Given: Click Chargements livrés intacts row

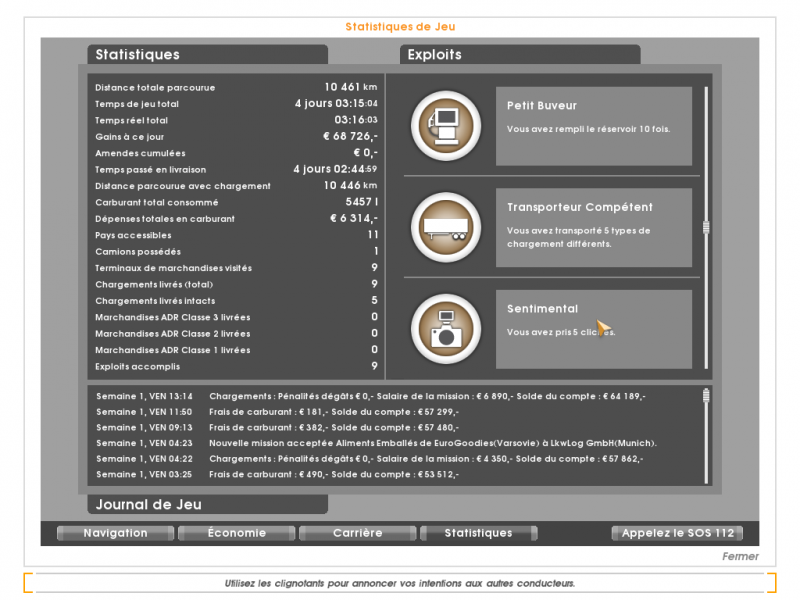Looking at the screenshot, I should pos(236,301).
